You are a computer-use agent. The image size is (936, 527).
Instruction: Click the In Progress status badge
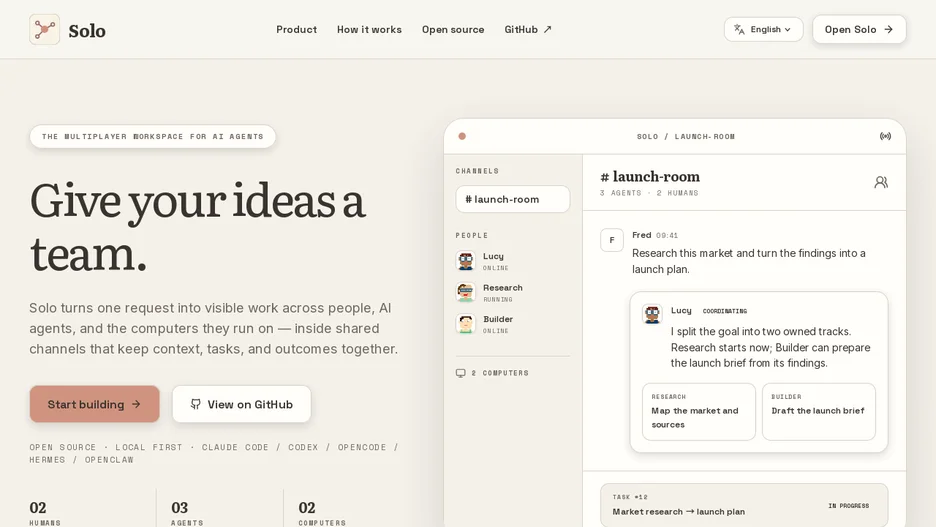tap(848, 506)
